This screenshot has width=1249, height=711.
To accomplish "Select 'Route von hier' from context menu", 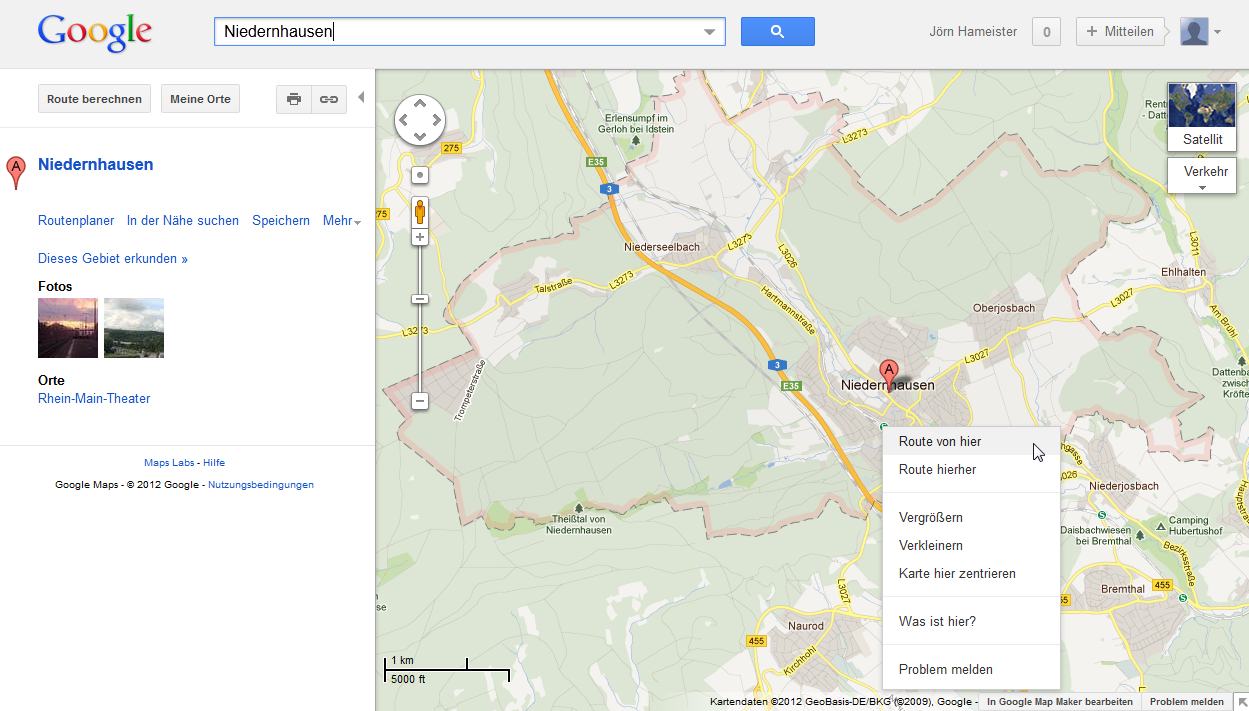I will click(940, 442).
